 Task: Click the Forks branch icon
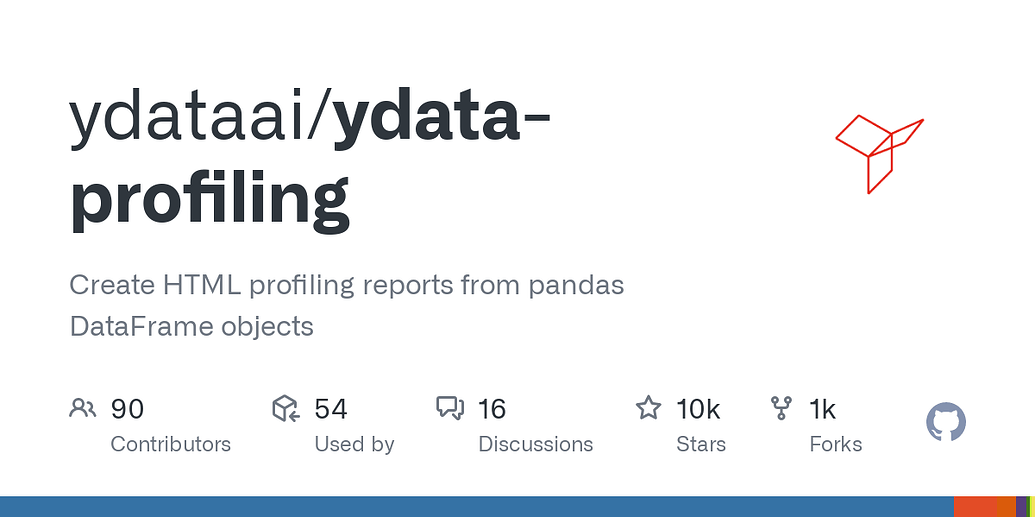click(781, 408)
